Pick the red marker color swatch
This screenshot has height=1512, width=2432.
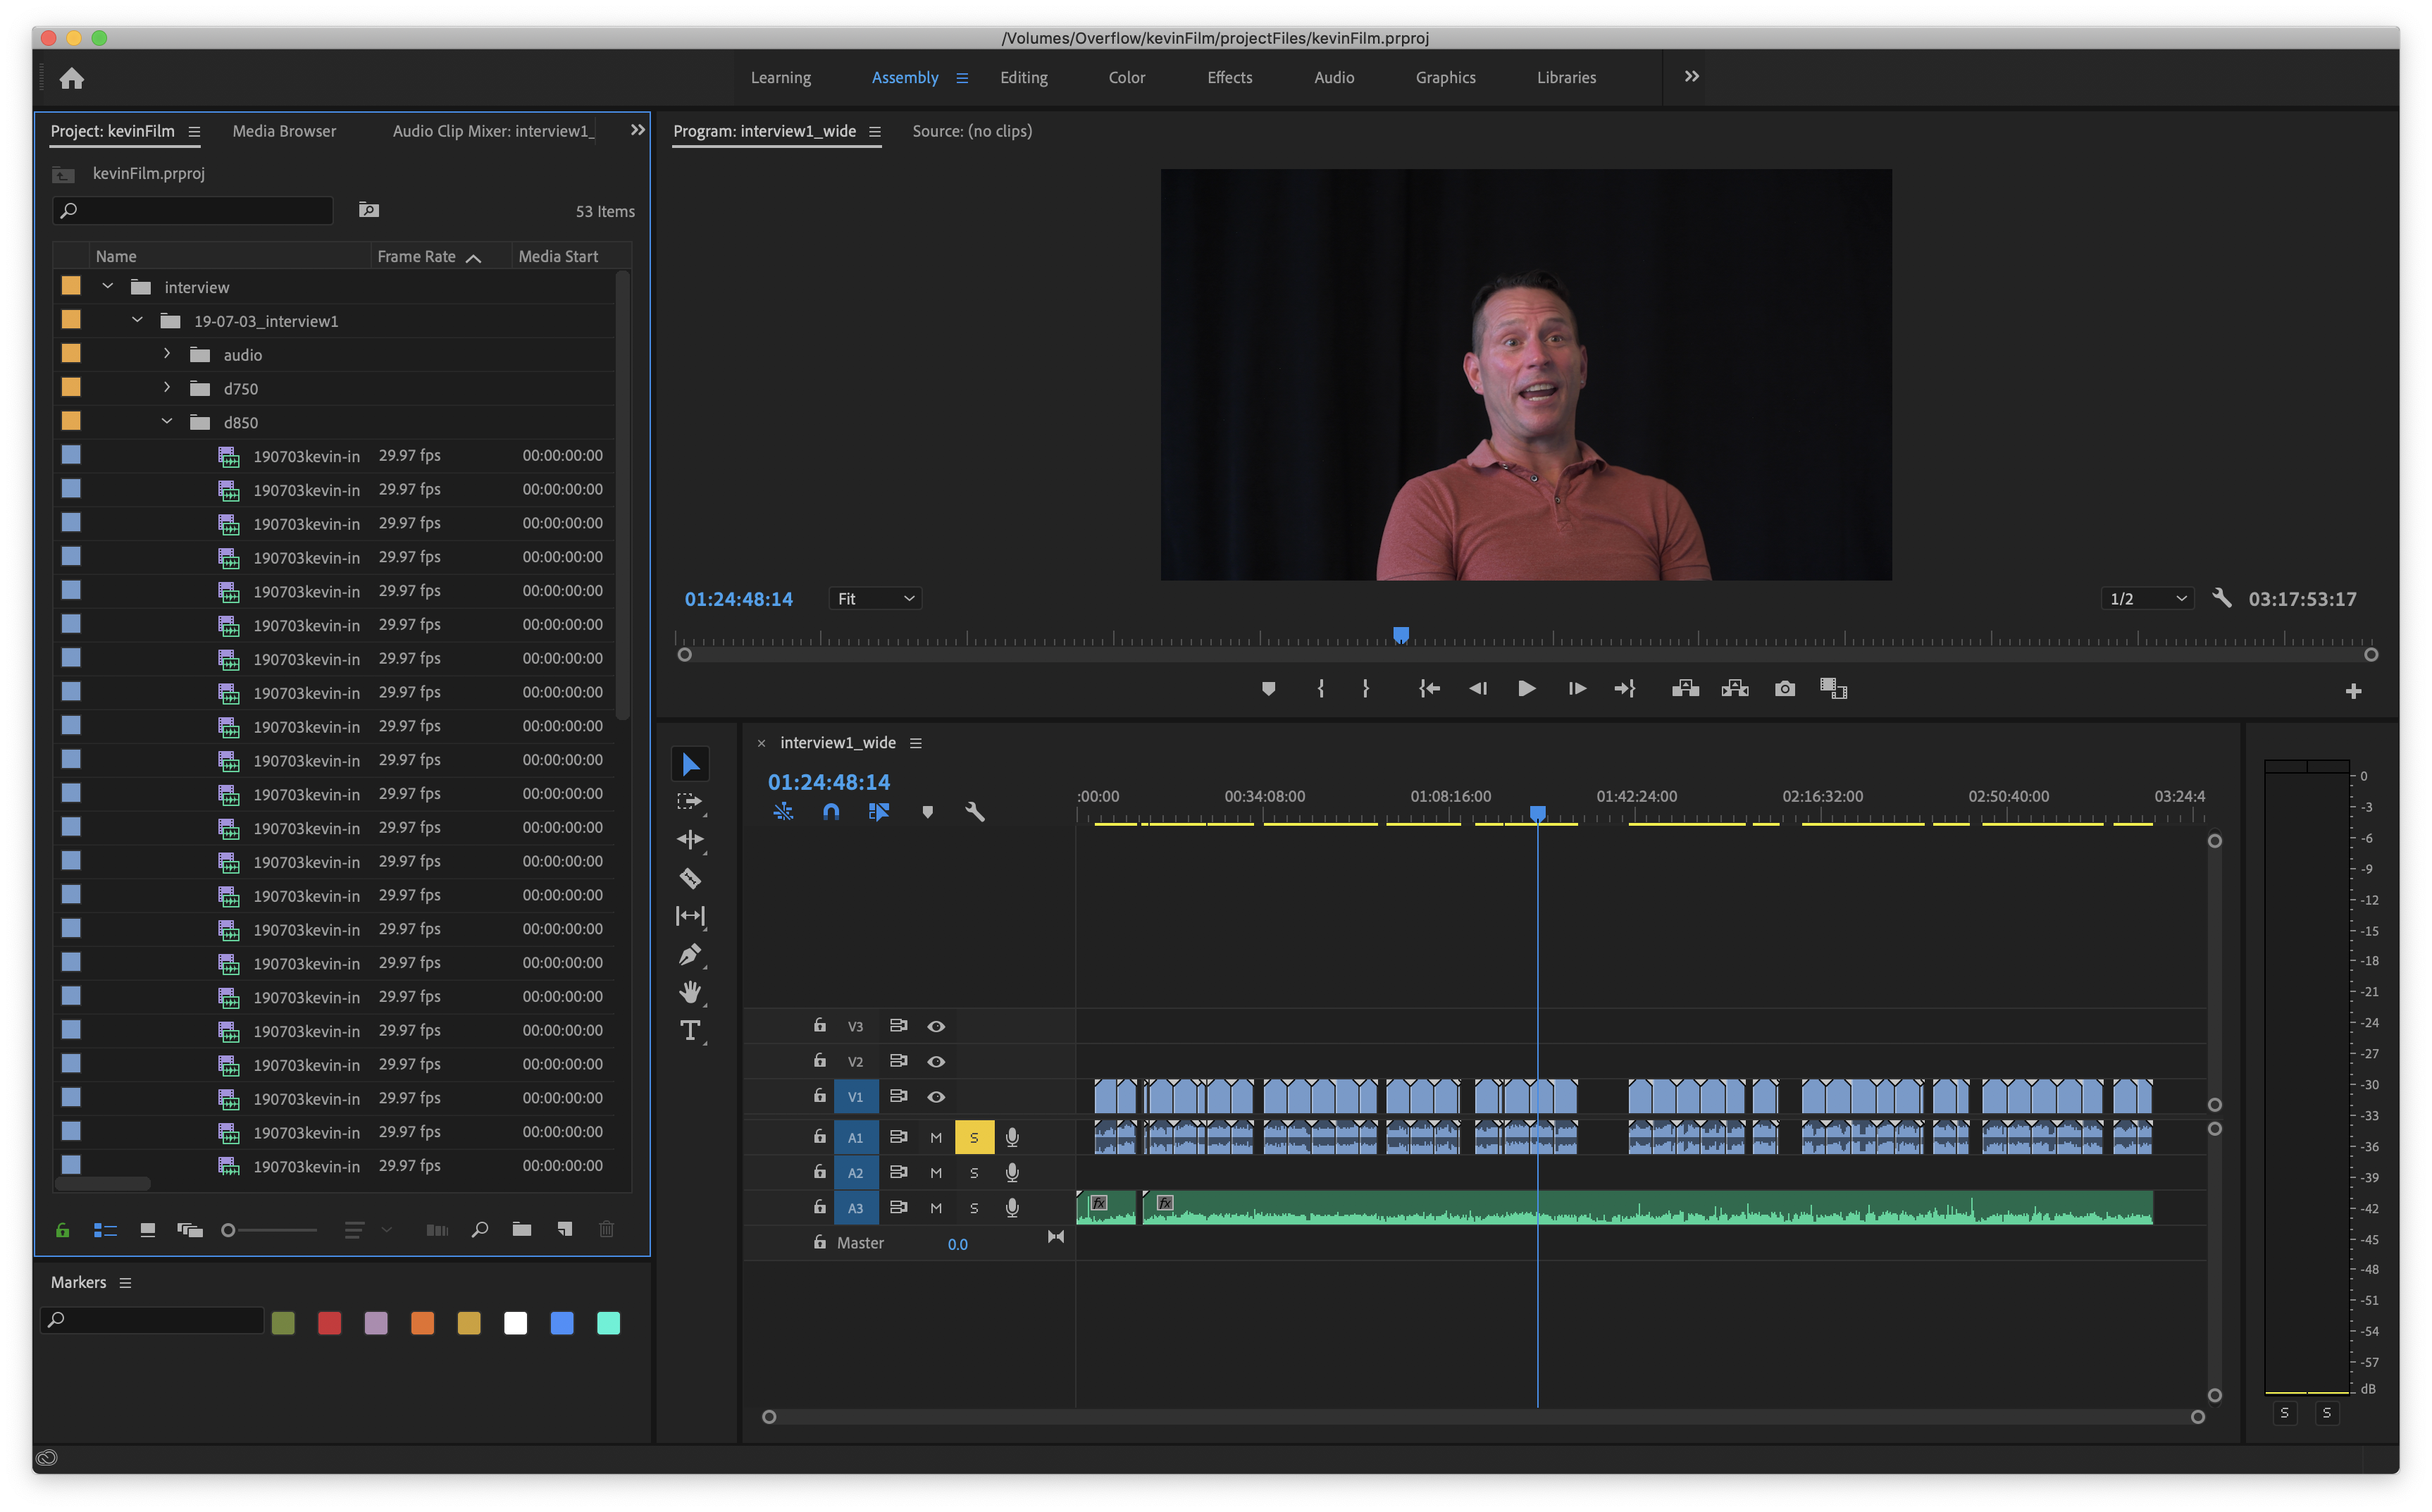point(329,1323)
